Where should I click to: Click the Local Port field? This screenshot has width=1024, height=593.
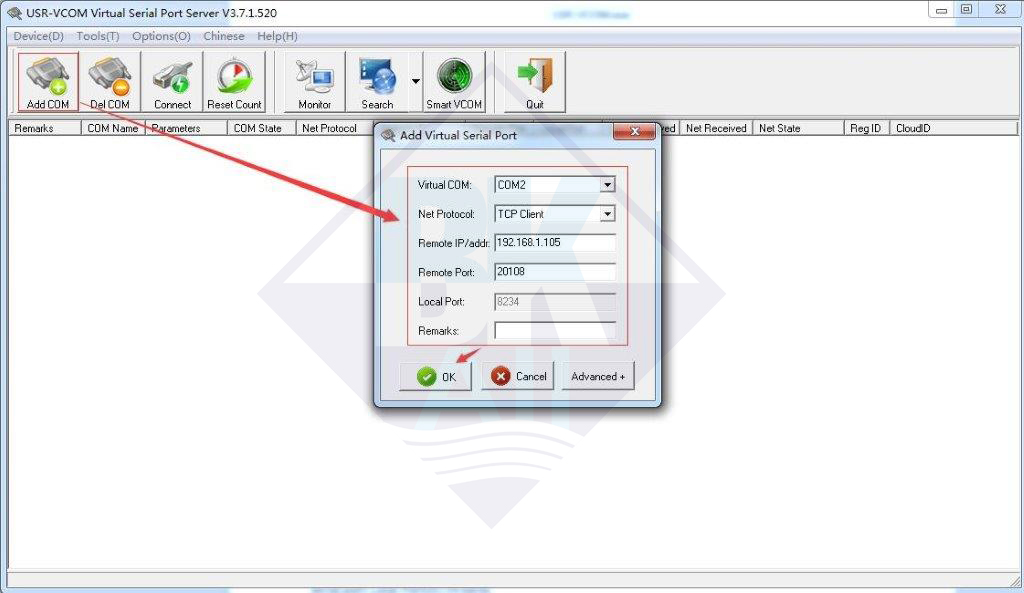coord(554,302)
